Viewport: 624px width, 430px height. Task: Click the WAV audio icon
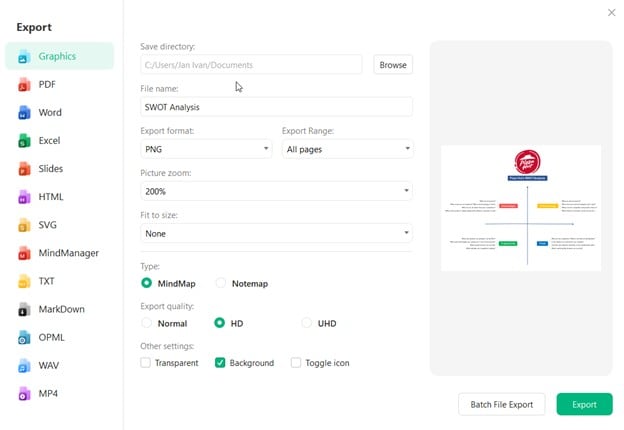(23, 365)
